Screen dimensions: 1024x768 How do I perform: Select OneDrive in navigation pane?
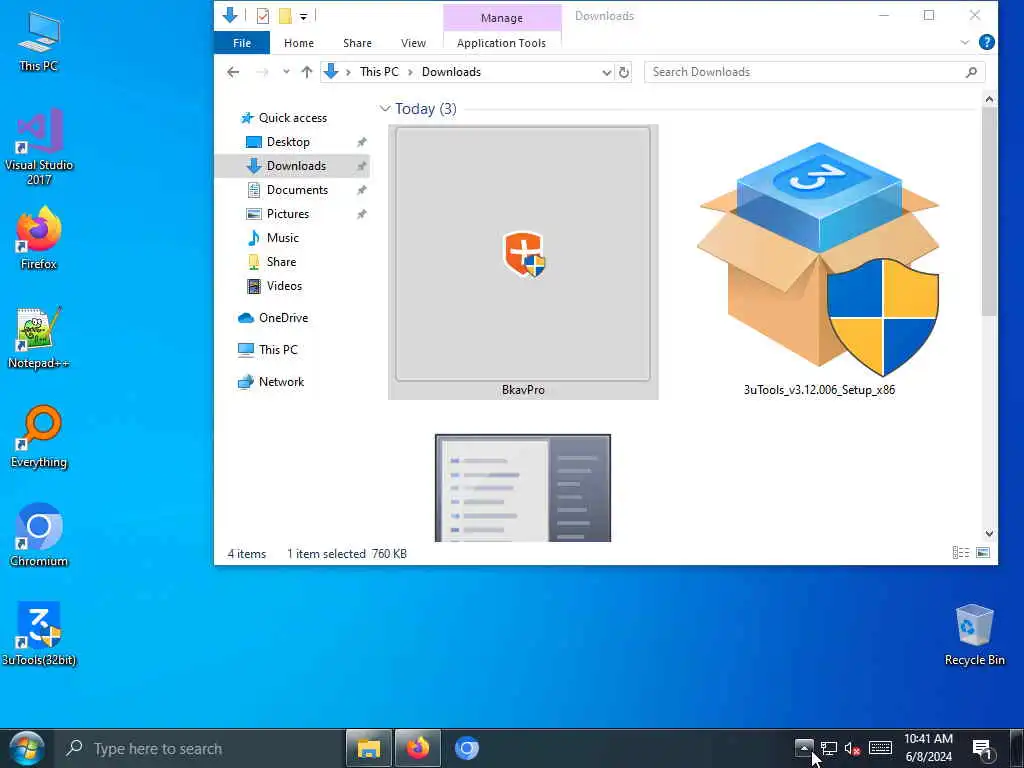283,318
